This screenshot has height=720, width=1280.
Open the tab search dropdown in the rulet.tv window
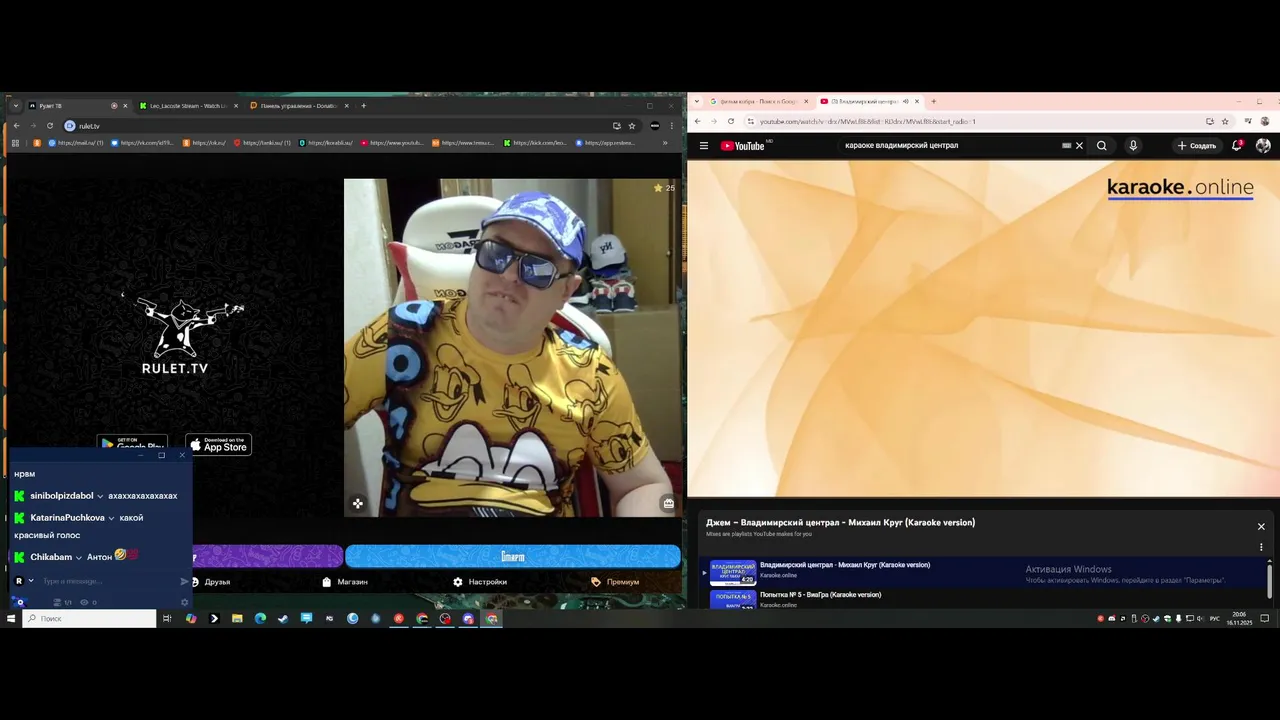click(x=16, y=106)
